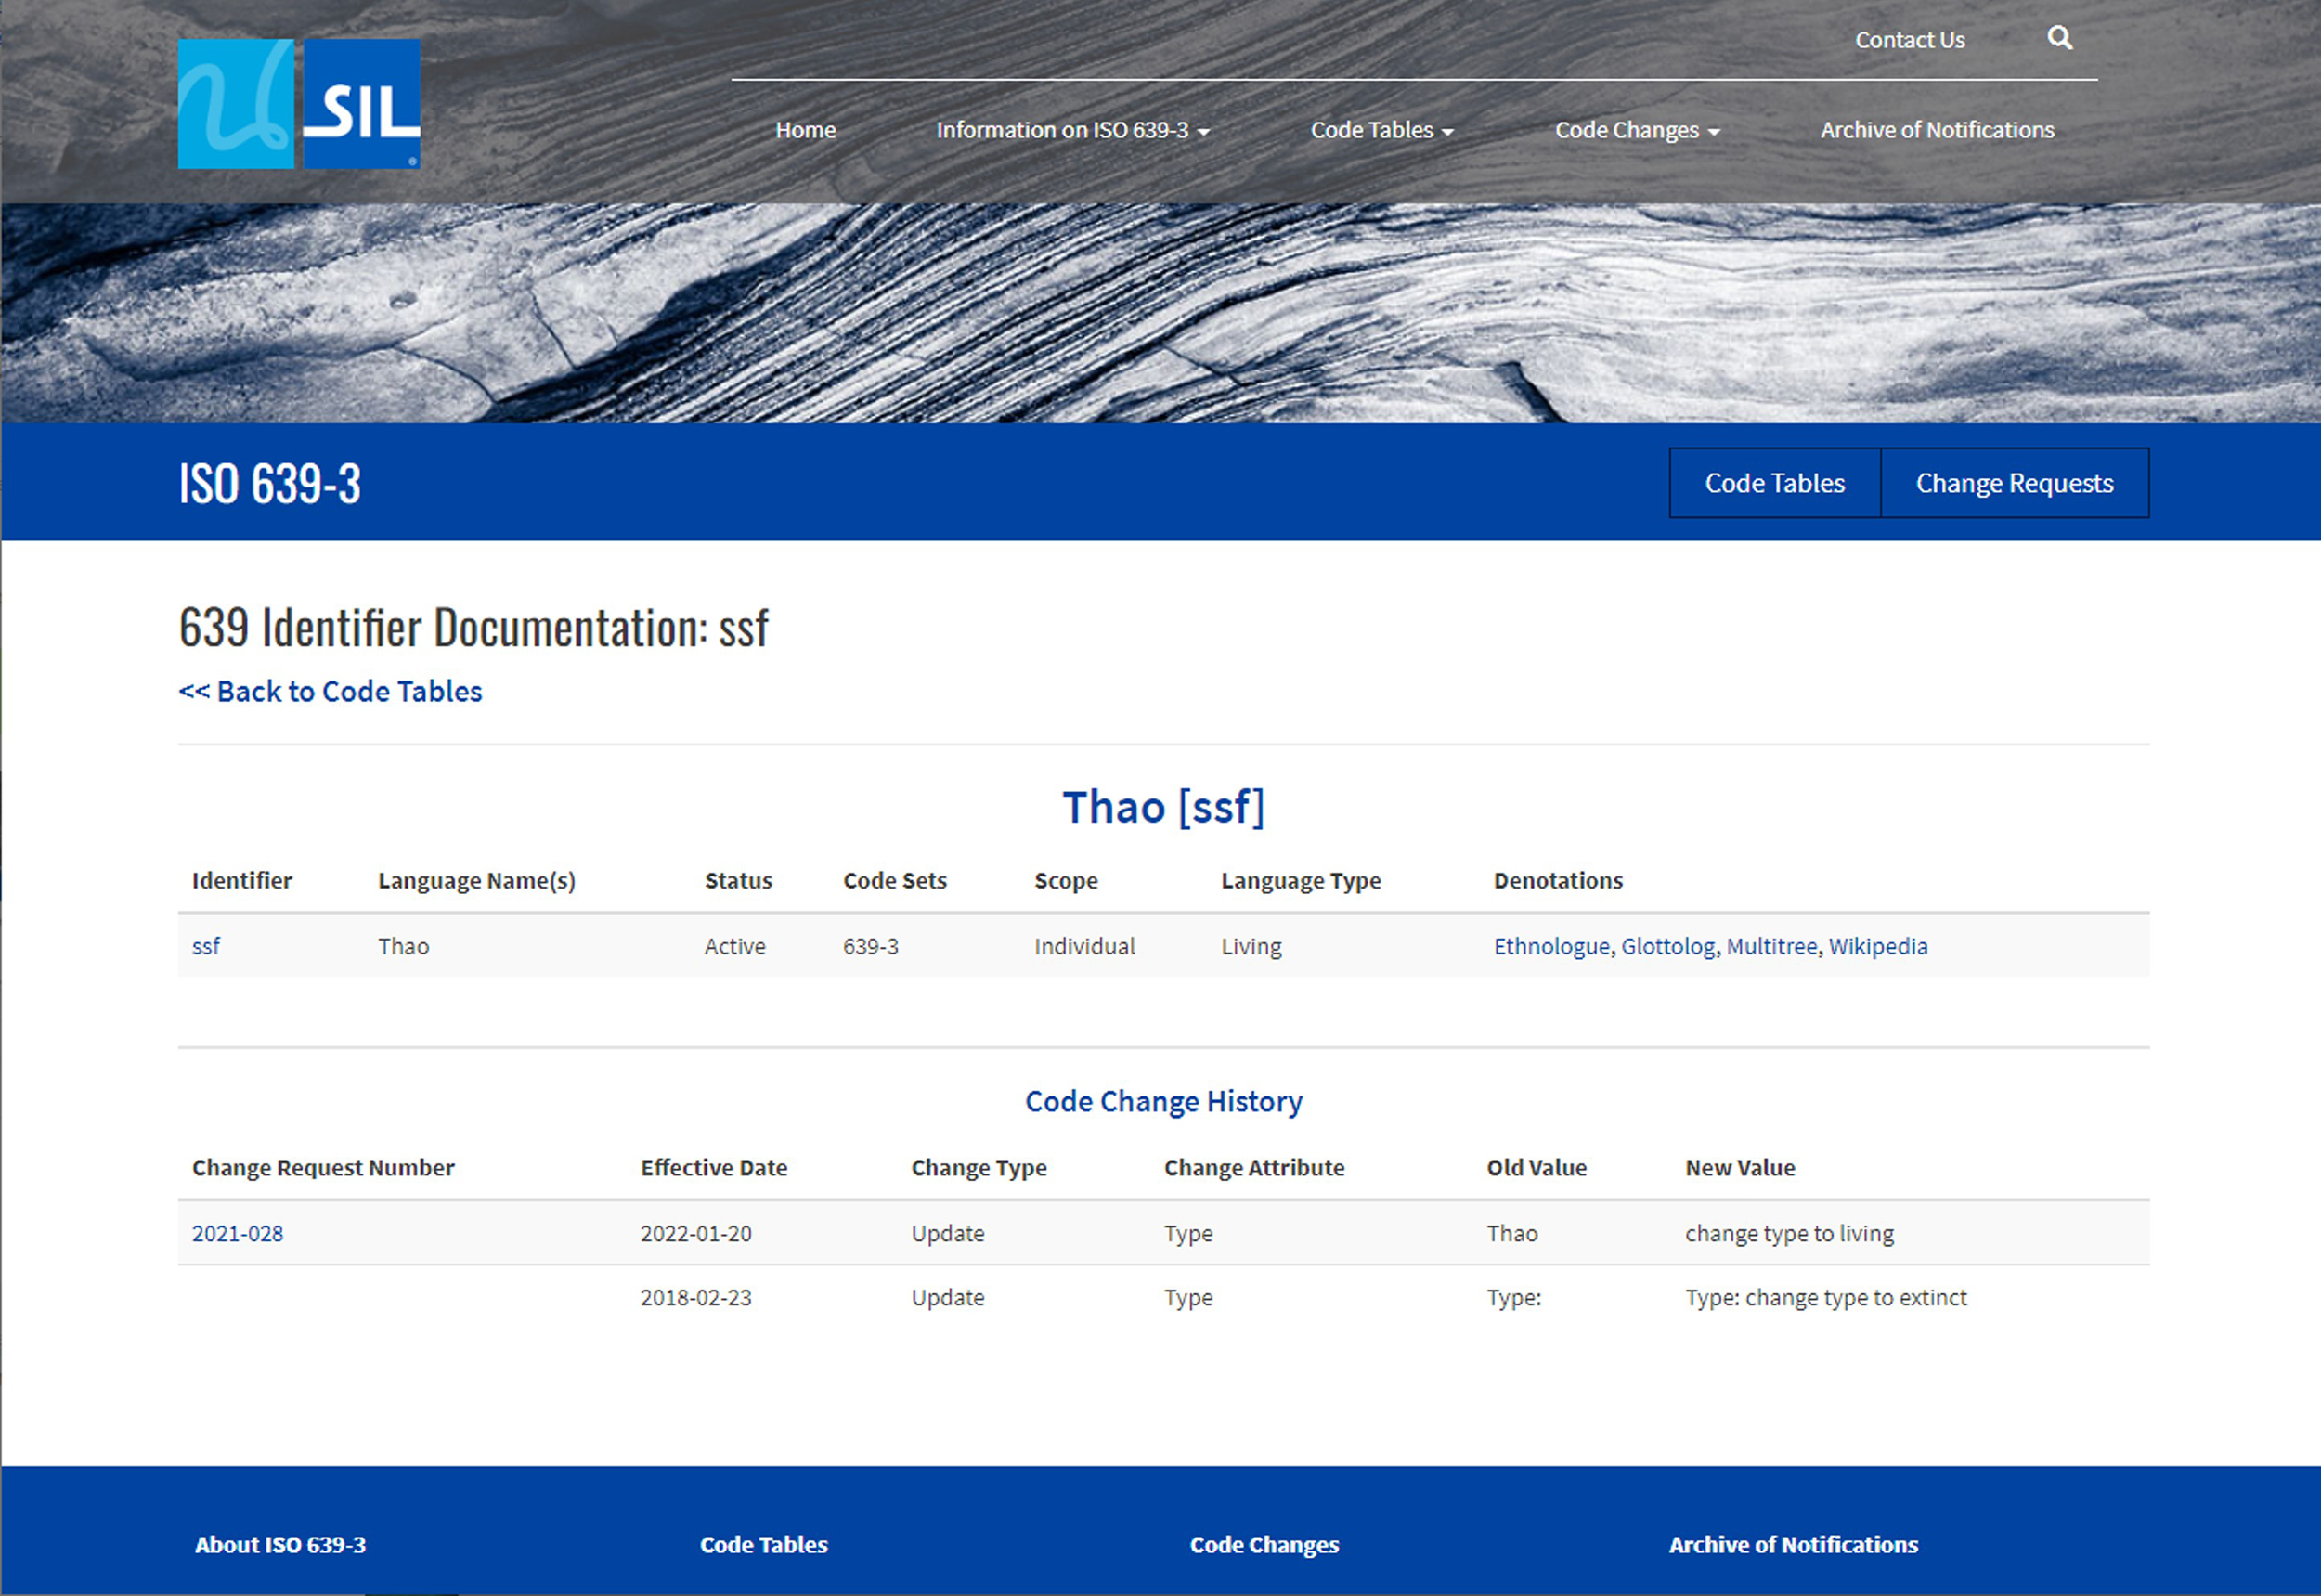Click the Identifier column header
Image resolution: width=2321 pixels, height=1596 pixels.
242,881
